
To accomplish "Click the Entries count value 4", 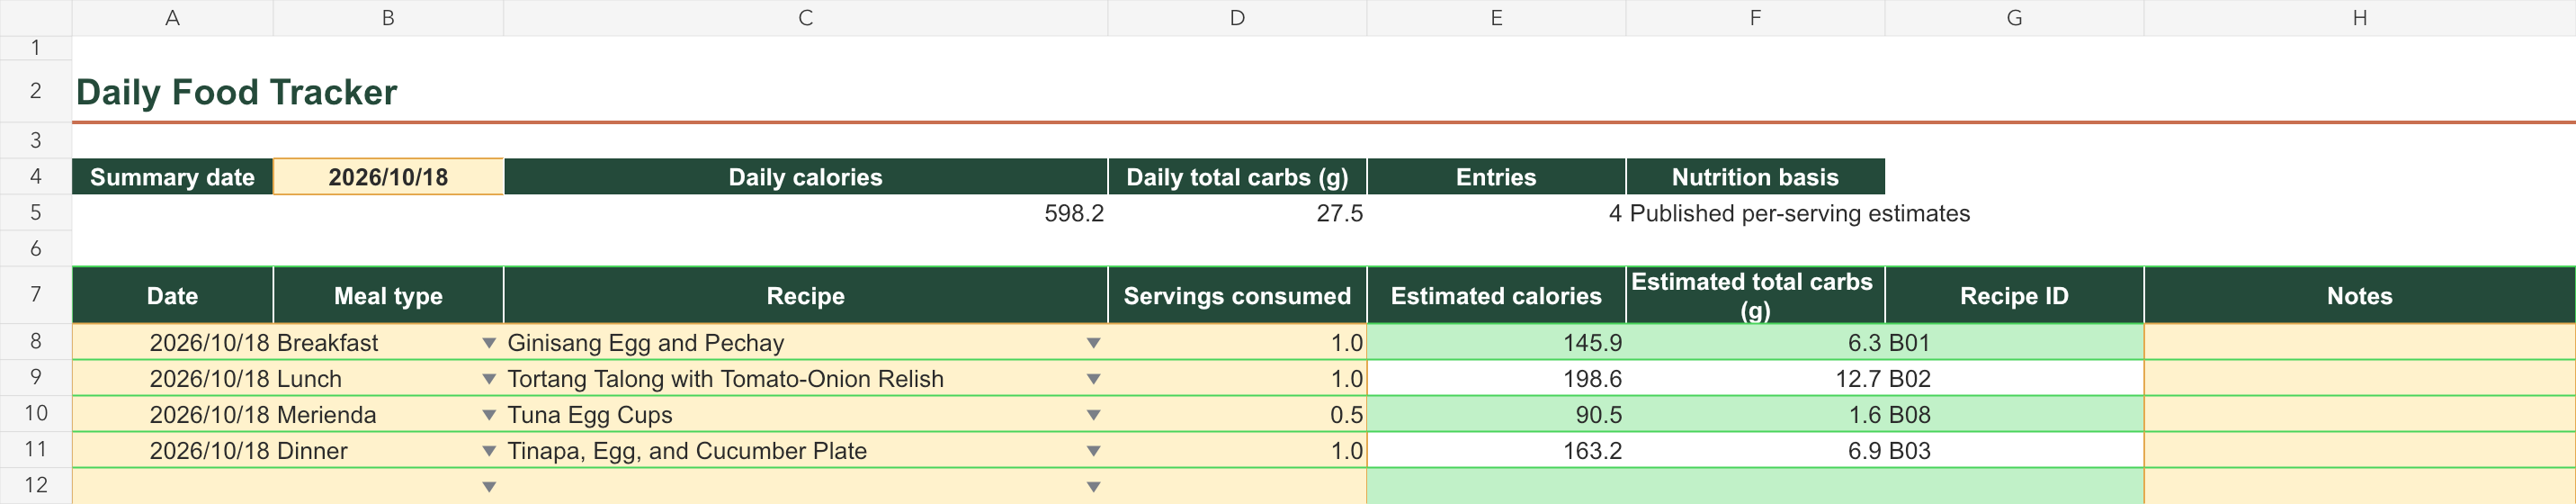I will click(x=1496, y=213).
